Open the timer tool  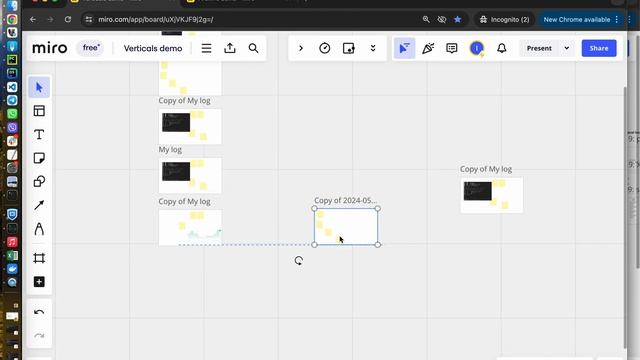click(x=324, y=48)
